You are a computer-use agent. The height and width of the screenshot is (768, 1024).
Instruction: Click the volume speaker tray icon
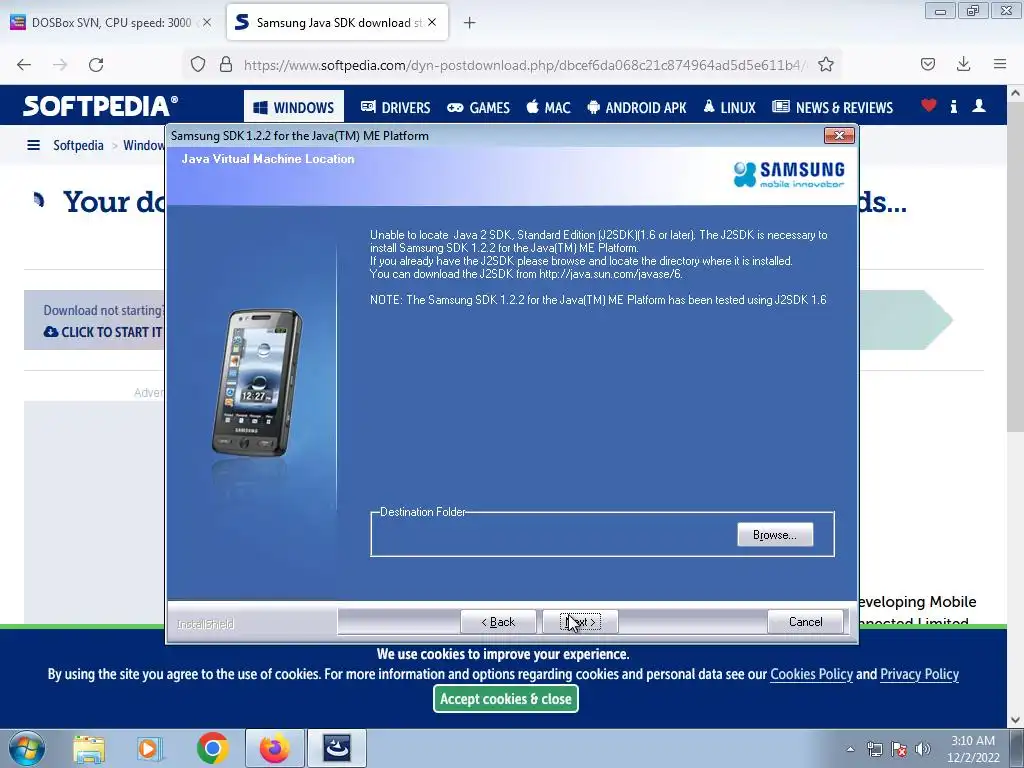(923, 749)
